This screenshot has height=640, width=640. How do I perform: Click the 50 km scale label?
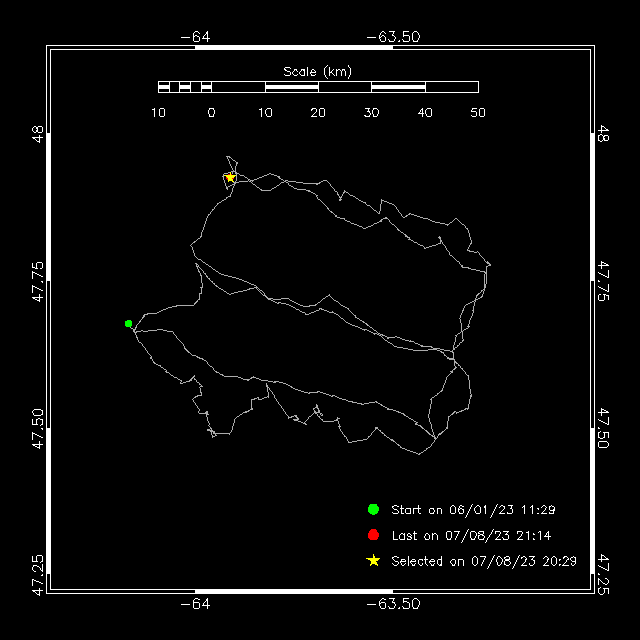478,113
